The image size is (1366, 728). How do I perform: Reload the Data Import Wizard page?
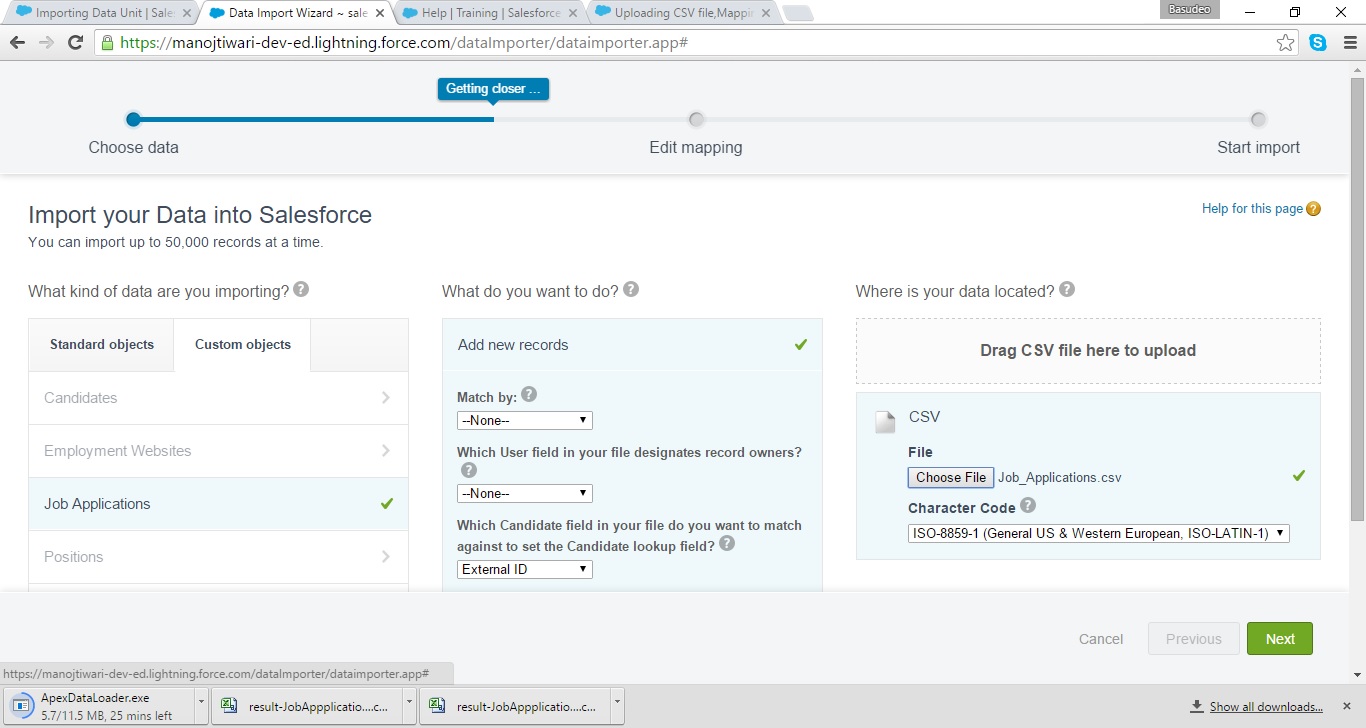(75, 43)
